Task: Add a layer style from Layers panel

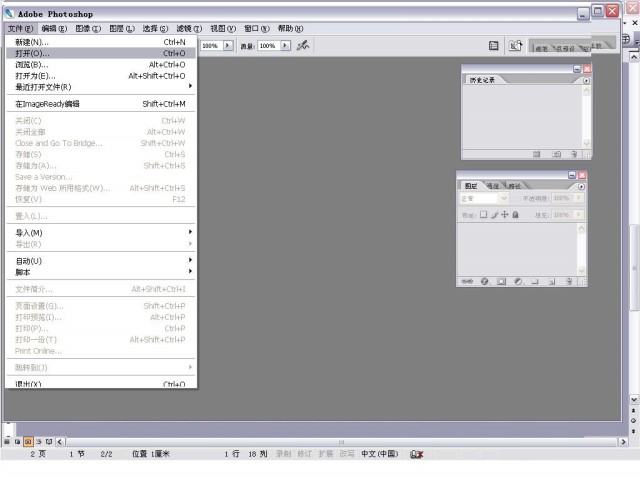Action: coord(484,282)
